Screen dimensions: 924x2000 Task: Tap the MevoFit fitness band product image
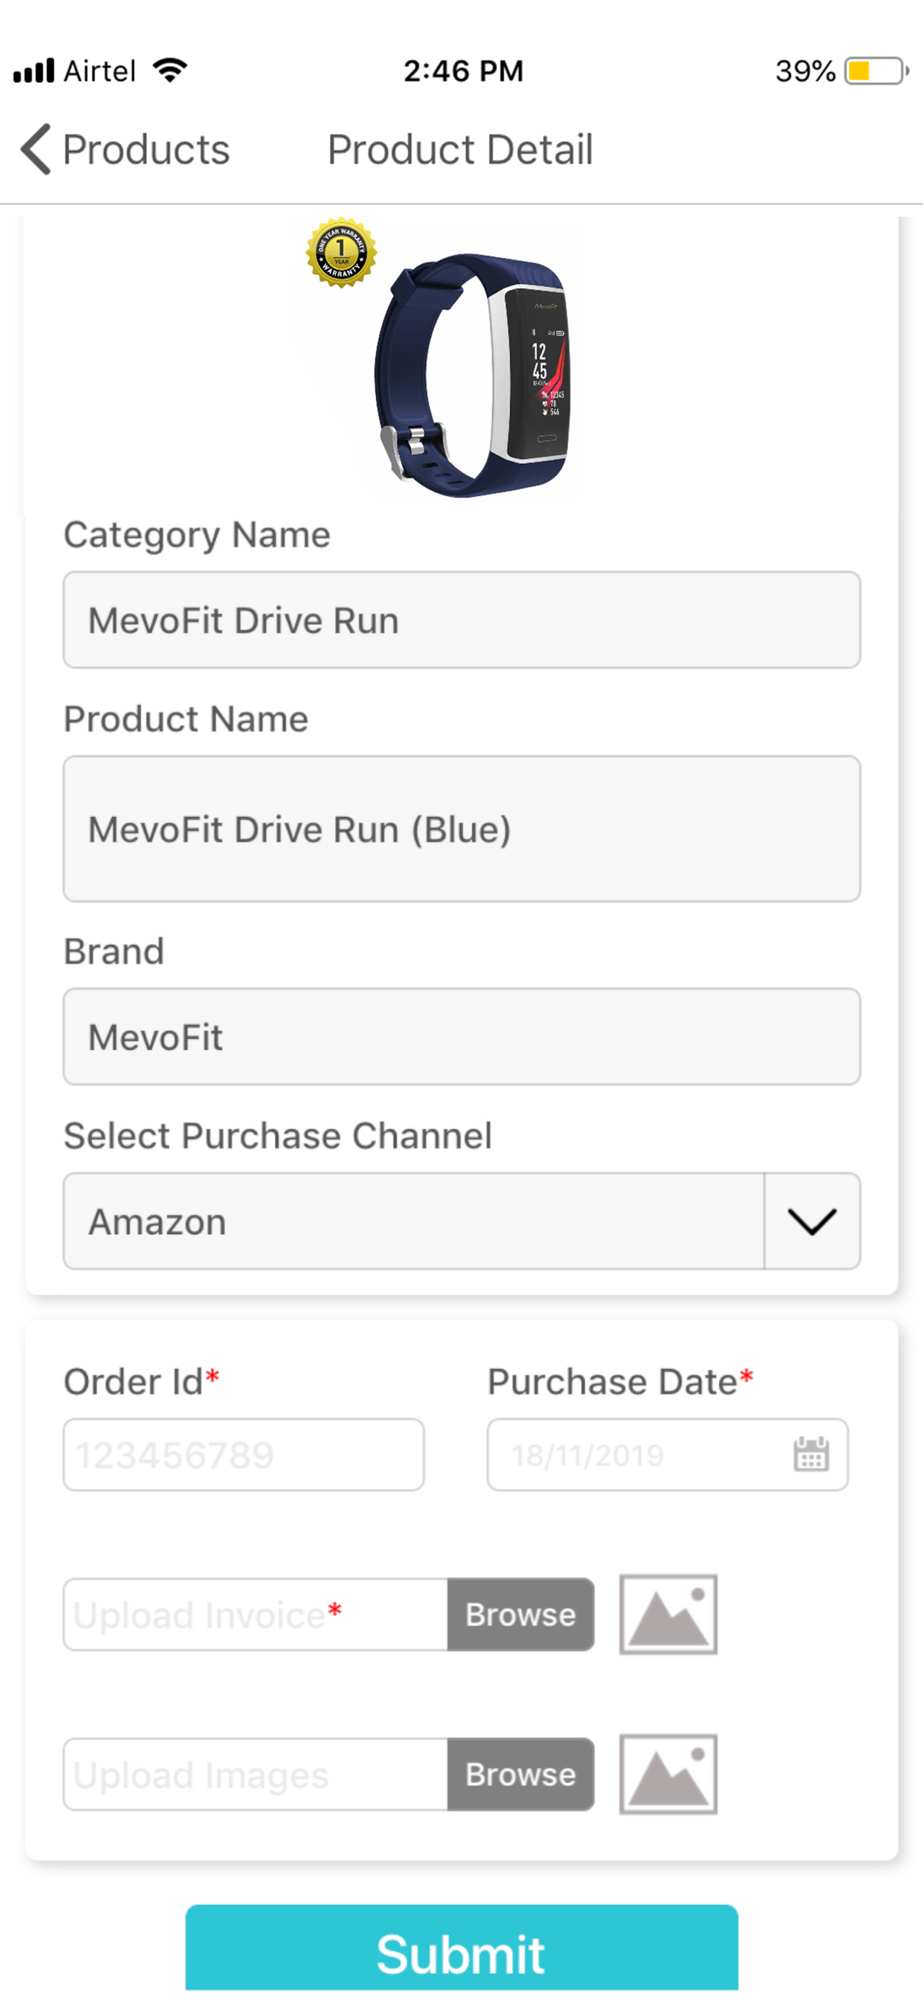(470, 375)
